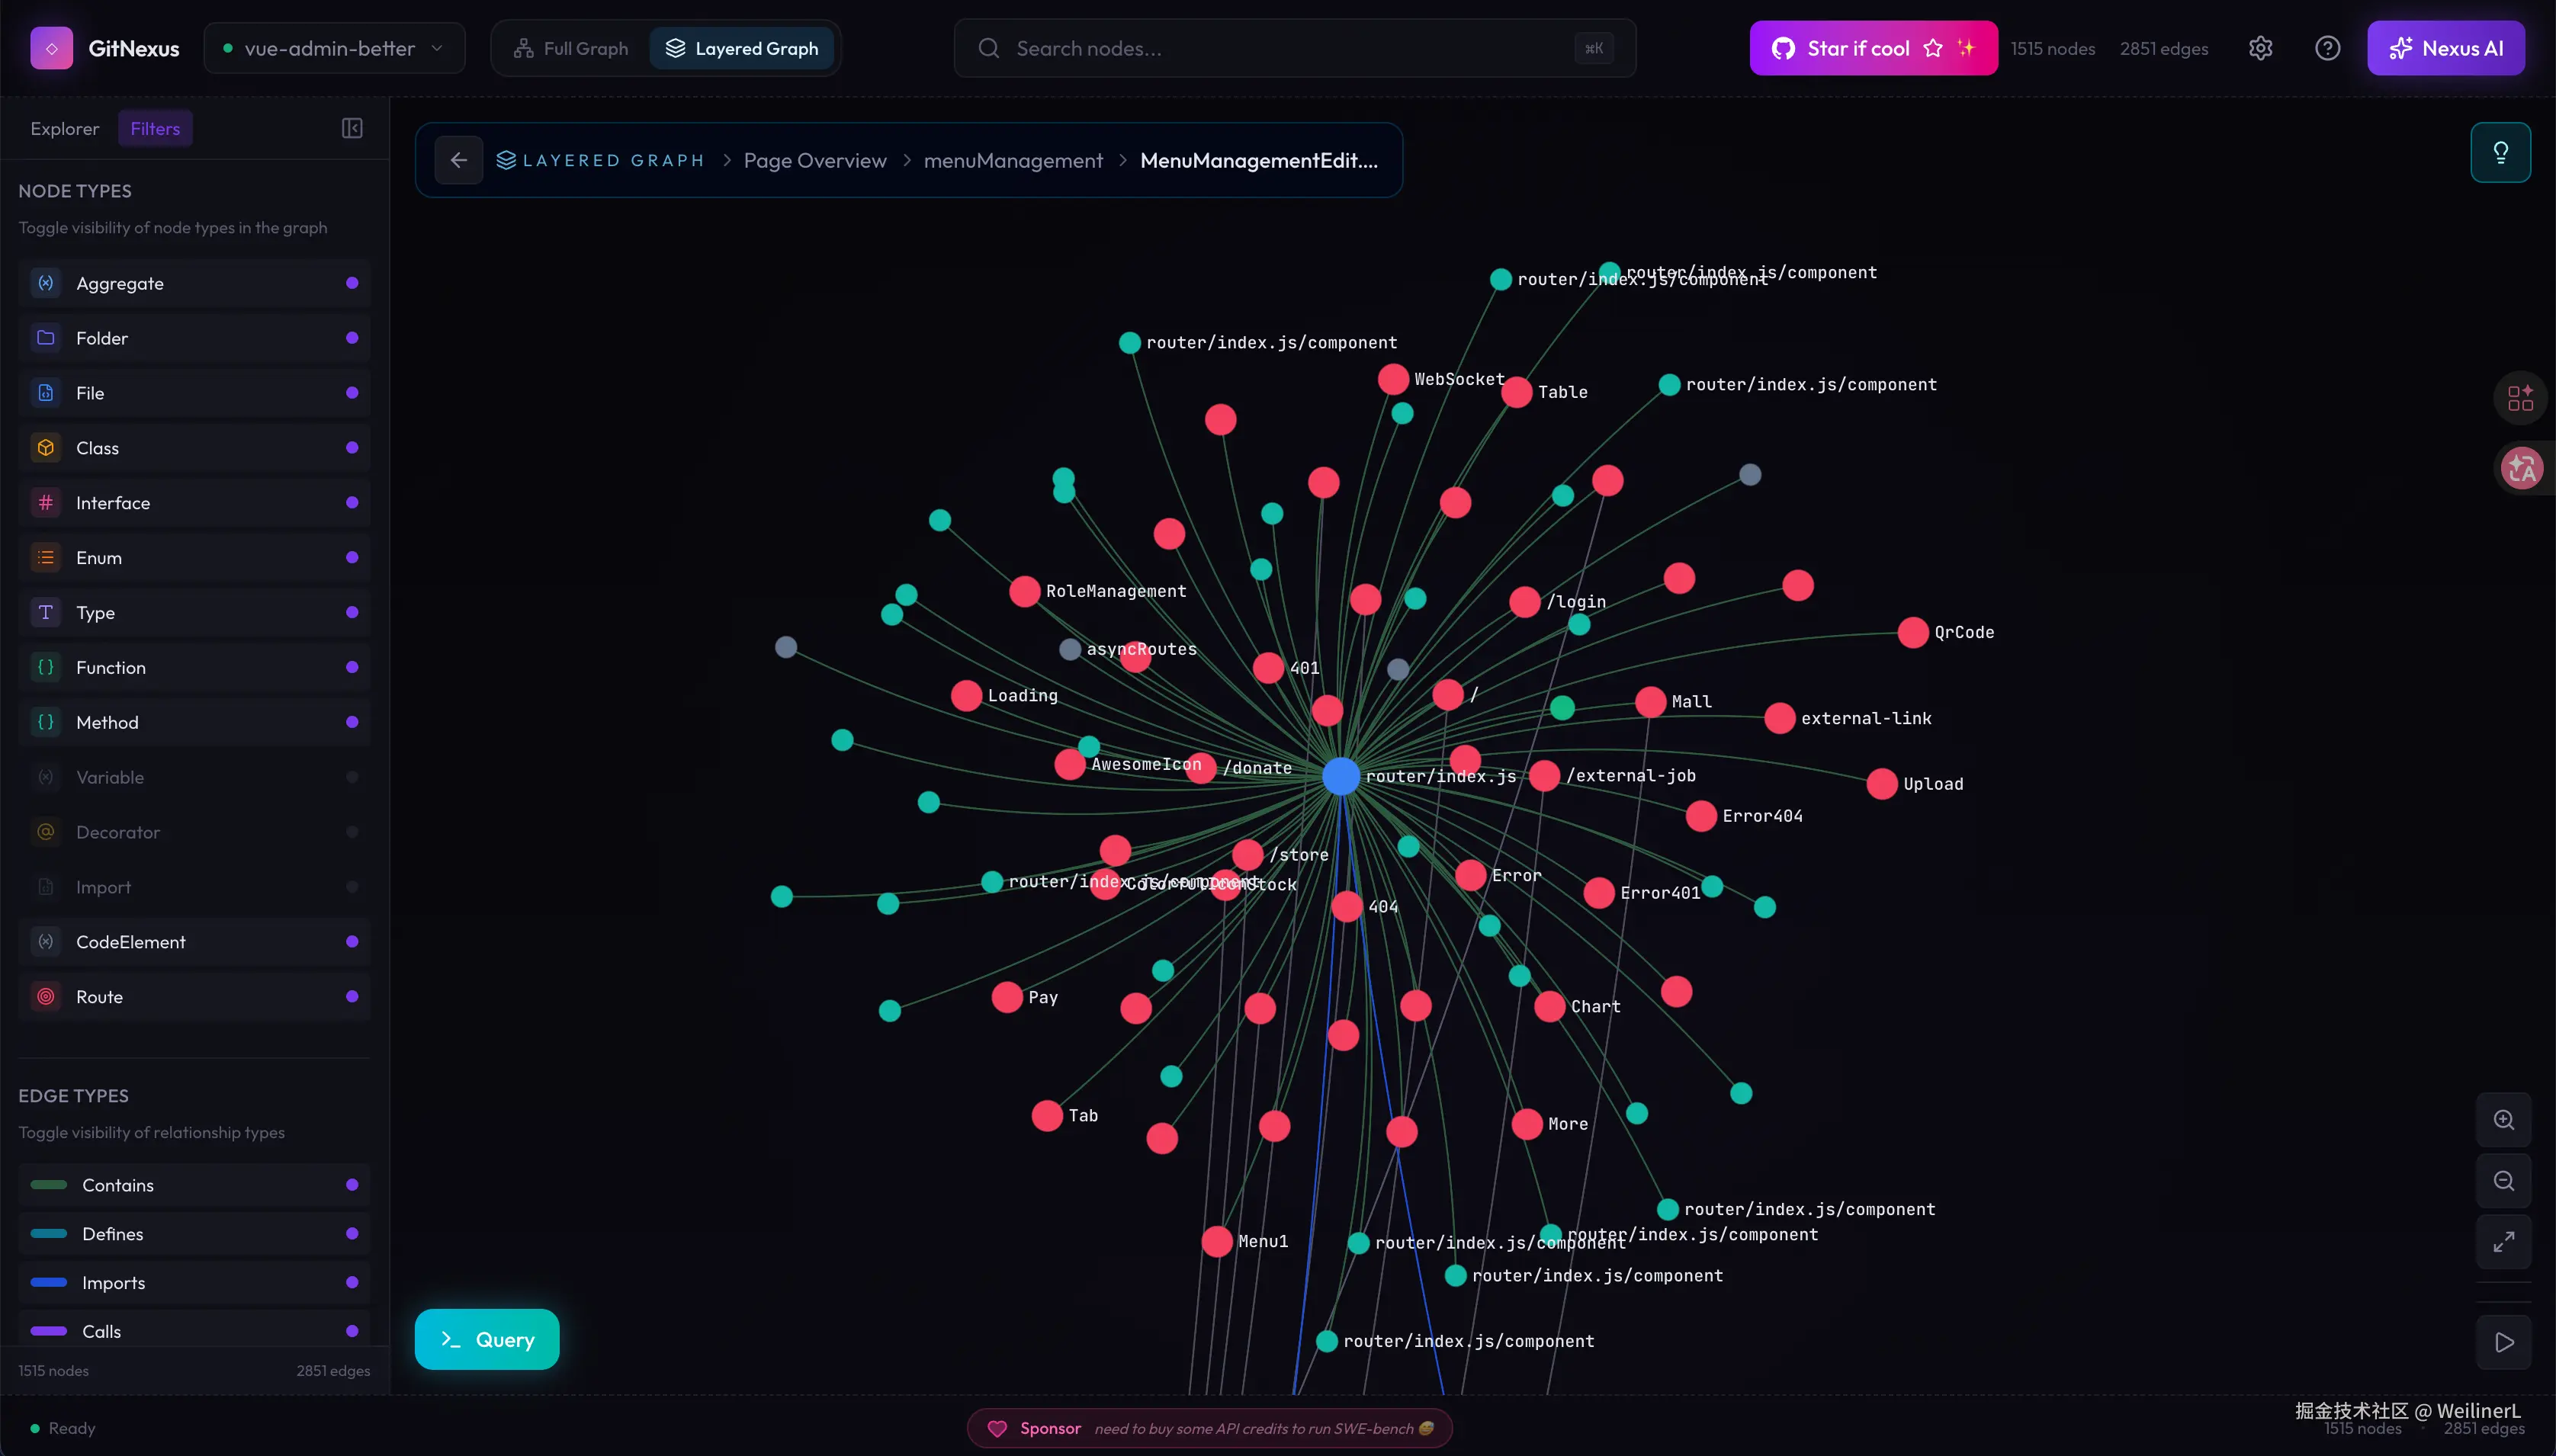Click the chevron before MenuManagementEdit breadcrumb

(1122, 160)
